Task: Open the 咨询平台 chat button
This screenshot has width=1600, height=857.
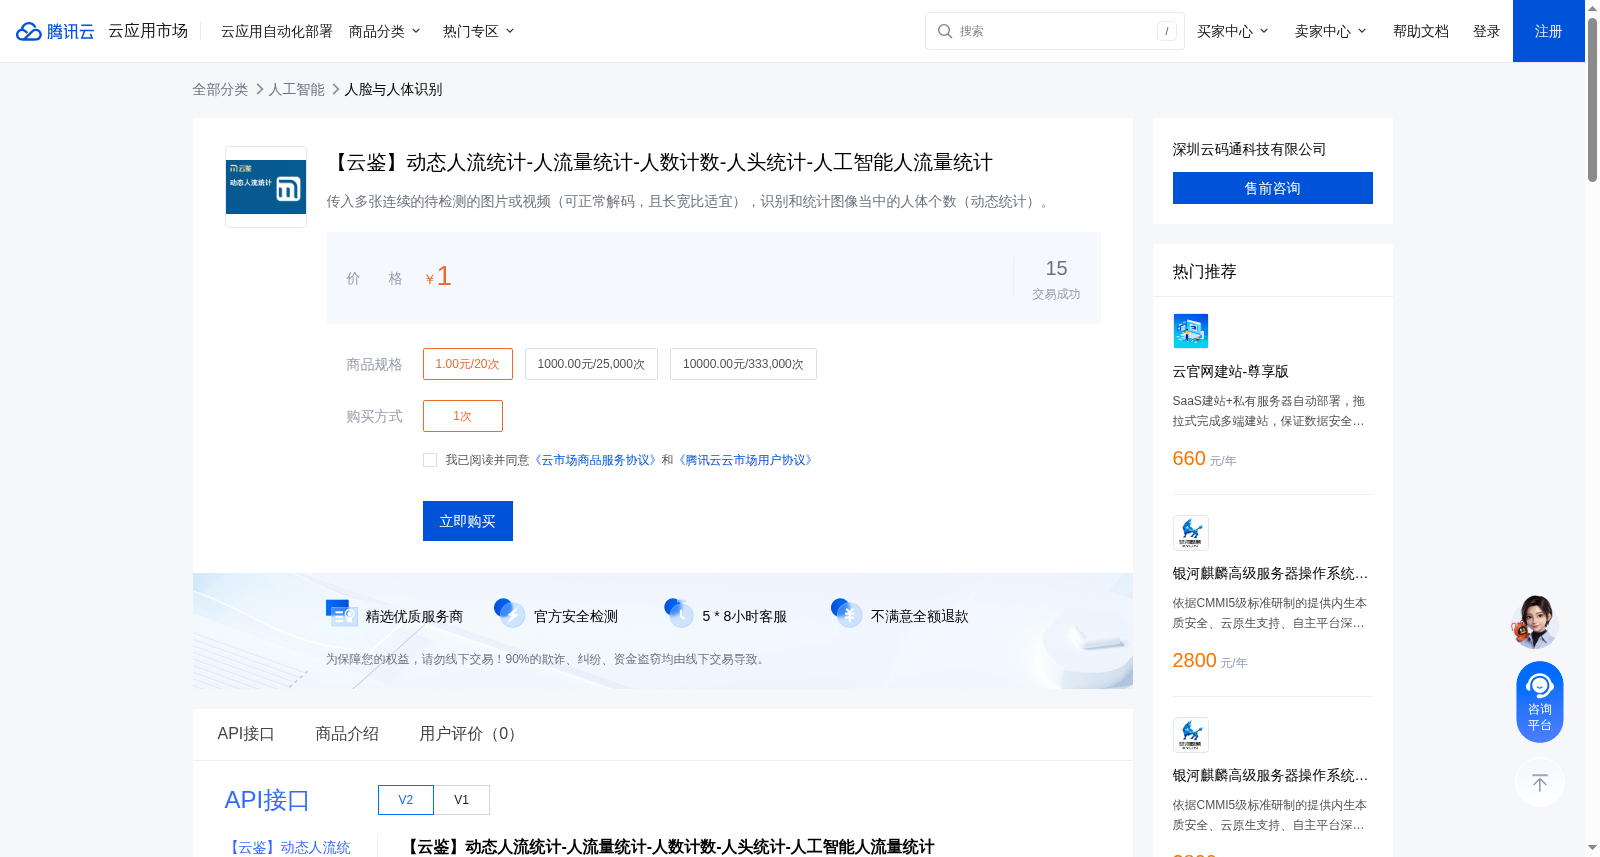Action: [x=1540, y=702]
